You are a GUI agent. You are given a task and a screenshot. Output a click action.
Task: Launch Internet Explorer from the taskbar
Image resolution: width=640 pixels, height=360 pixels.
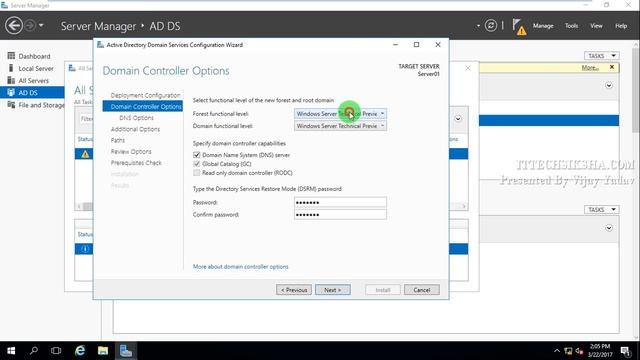pos(80,351)
